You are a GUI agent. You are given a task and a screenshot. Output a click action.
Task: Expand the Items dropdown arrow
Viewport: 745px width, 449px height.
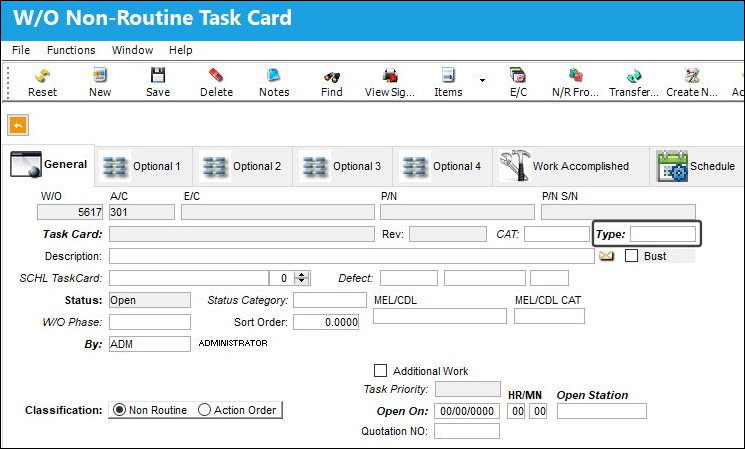pos(482,80)
